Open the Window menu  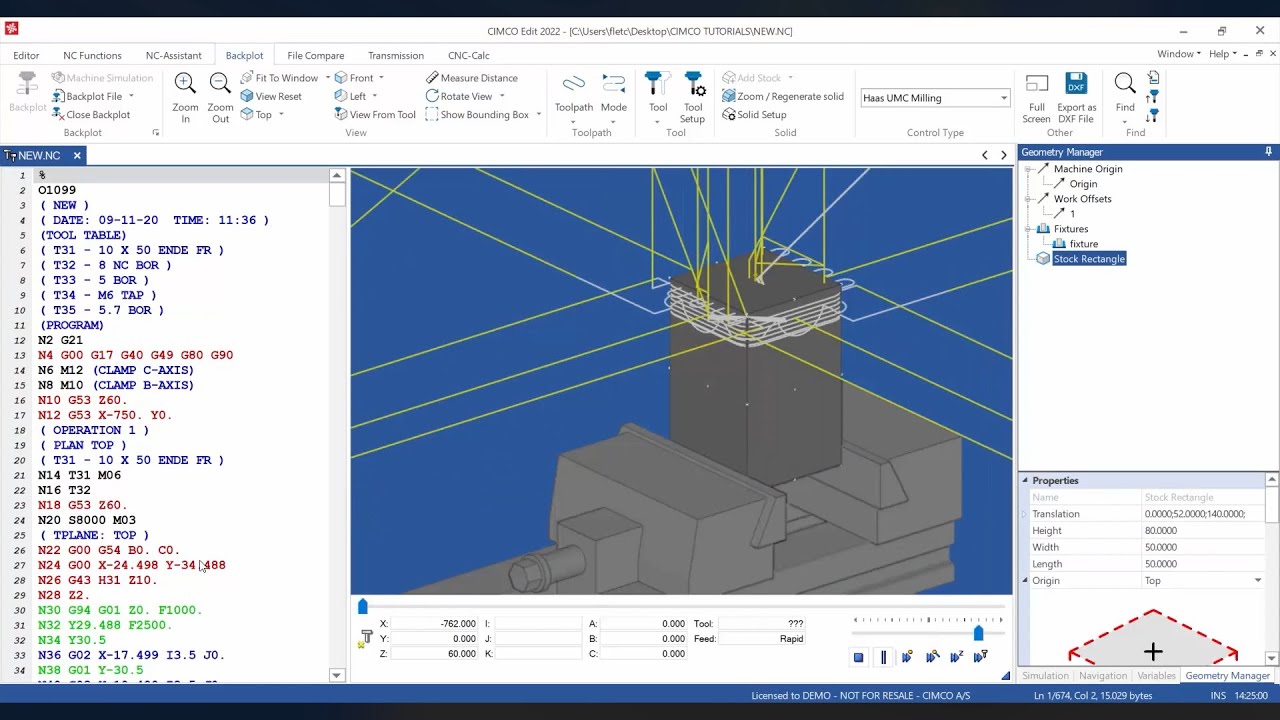click(1179, 54)
